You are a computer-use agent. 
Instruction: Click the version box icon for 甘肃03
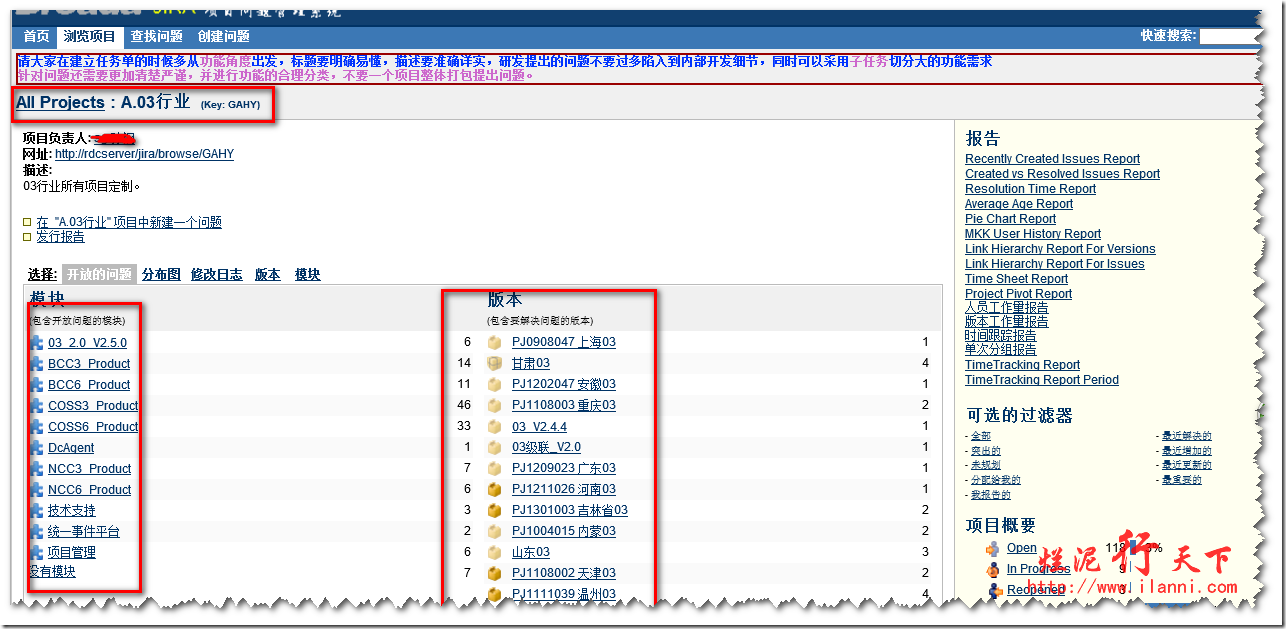click(x=494, y=364)
